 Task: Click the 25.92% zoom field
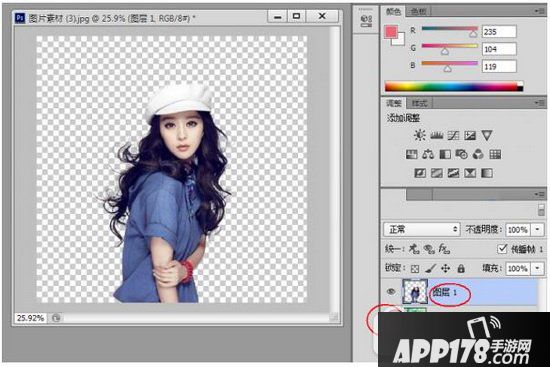[30, 318]
